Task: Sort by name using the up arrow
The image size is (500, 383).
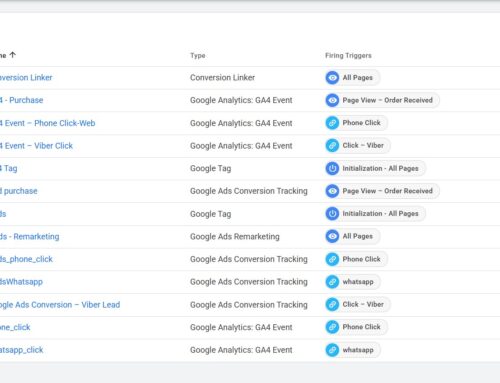Action: pyautogui.click(x=13, y=55)
